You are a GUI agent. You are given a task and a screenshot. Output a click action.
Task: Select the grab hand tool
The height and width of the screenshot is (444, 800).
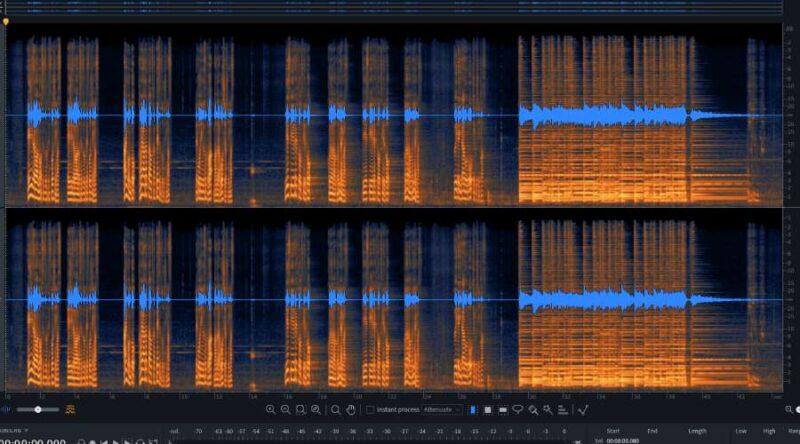[351, 410]
